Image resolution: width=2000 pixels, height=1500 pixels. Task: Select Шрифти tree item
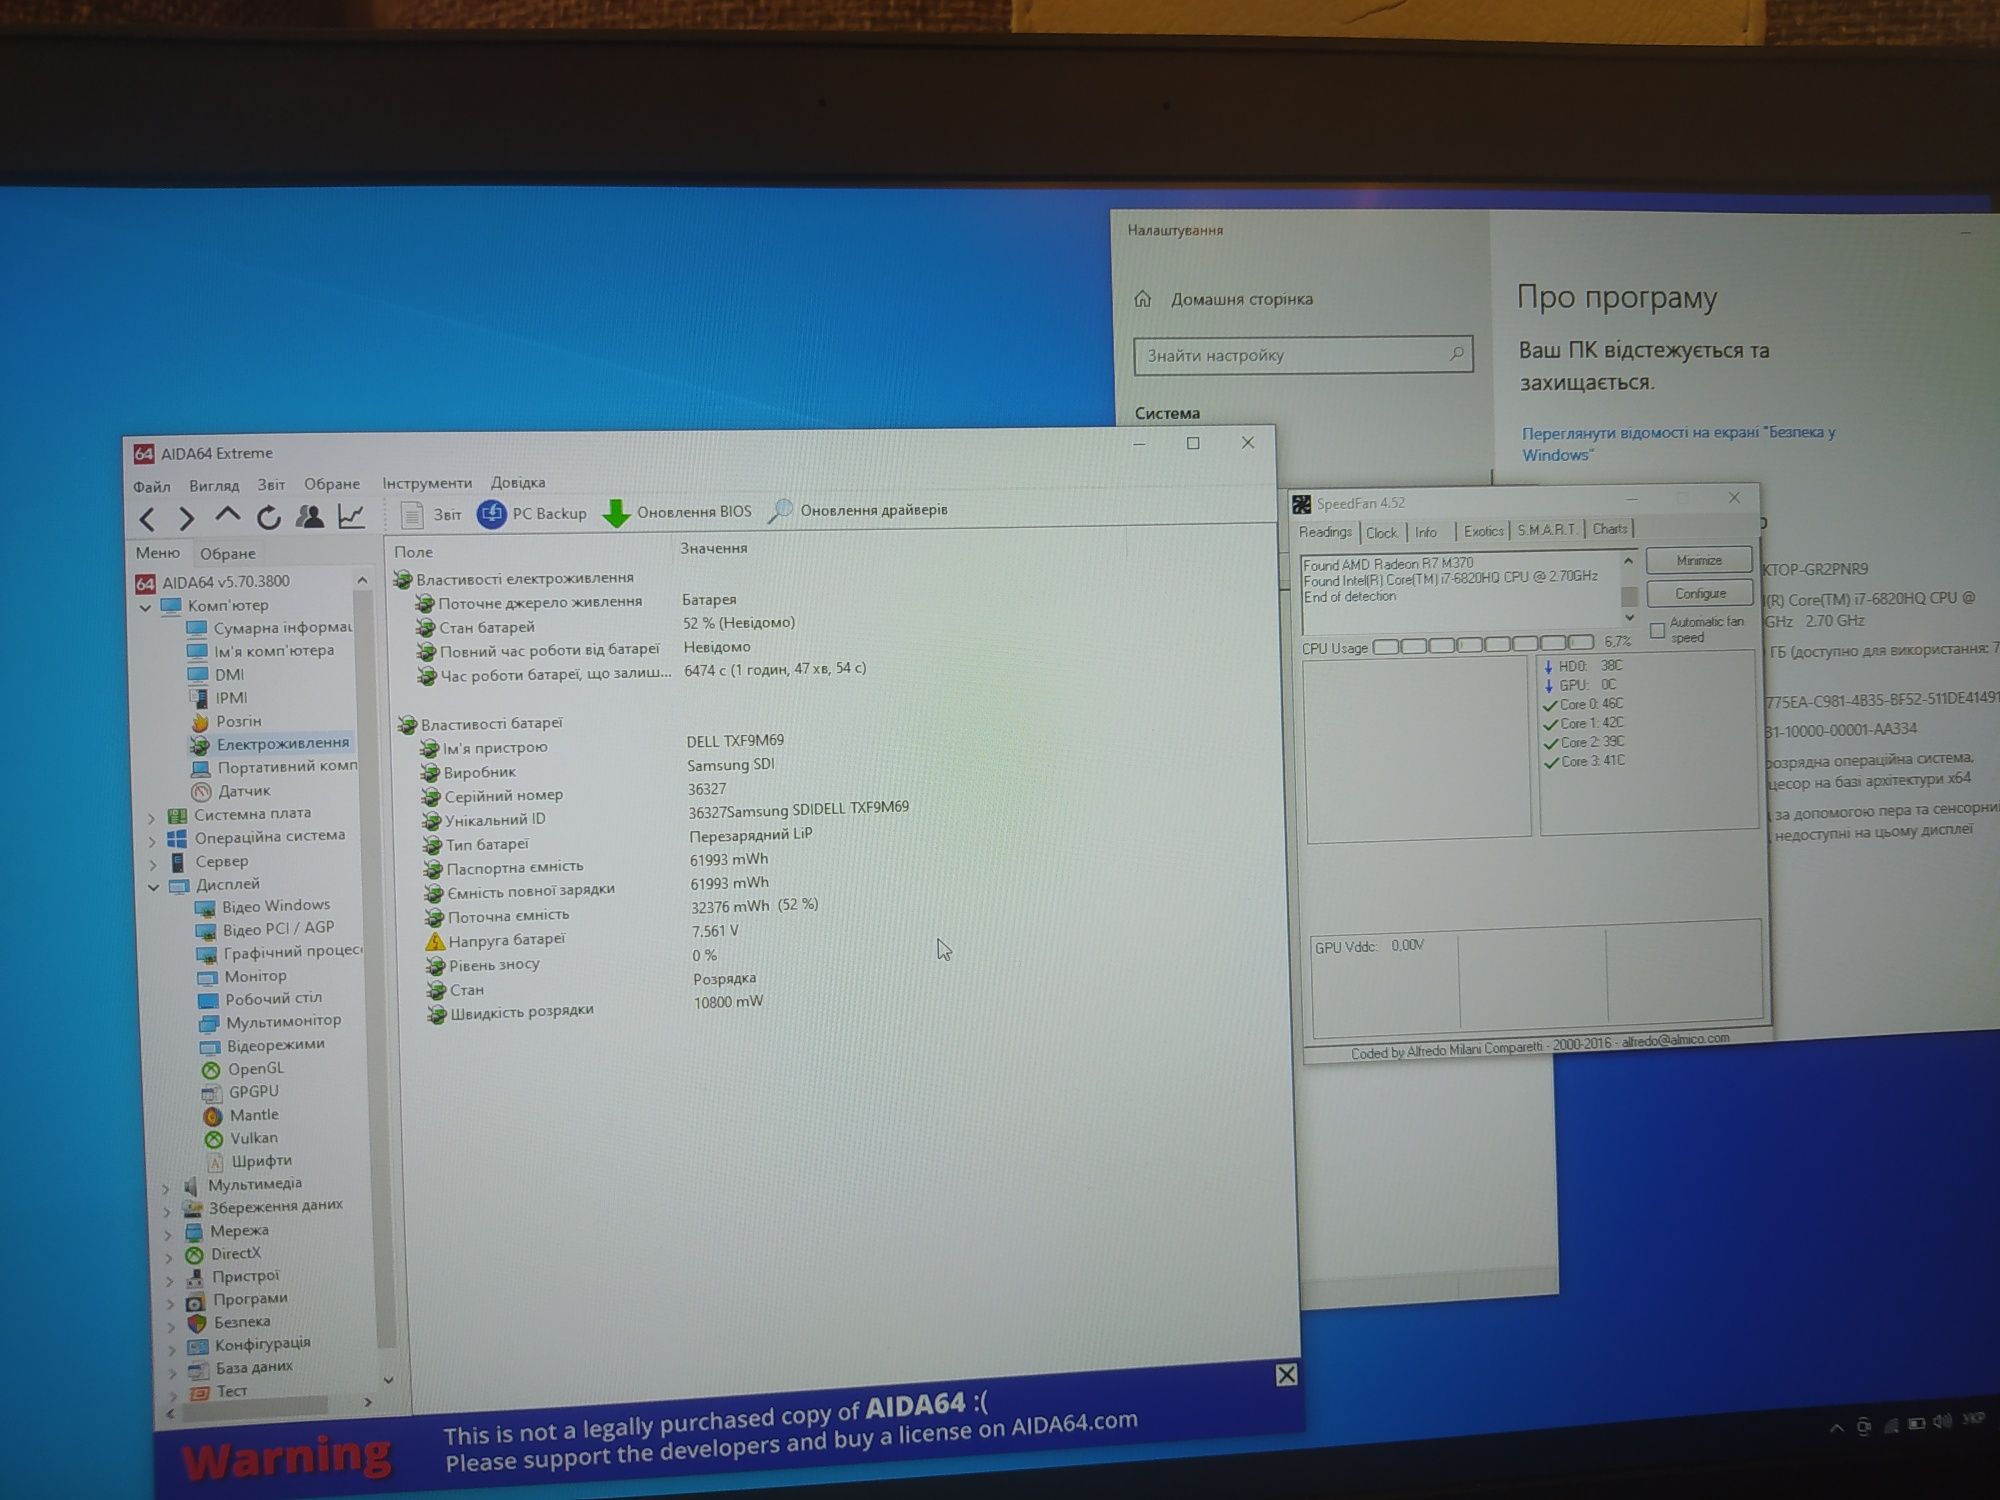[250, 1161]
